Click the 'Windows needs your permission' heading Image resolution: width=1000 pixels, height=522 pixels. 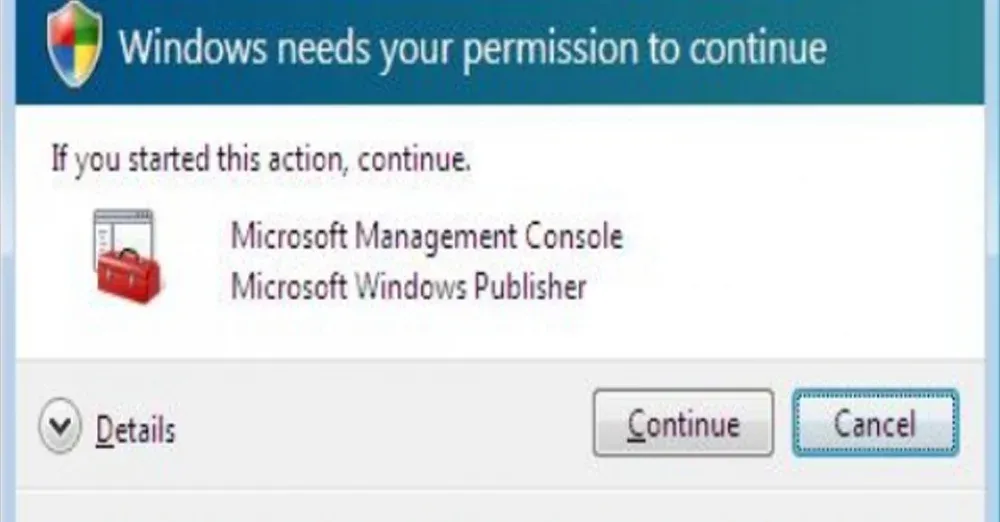pyautogui.click(x=473, y=48)
